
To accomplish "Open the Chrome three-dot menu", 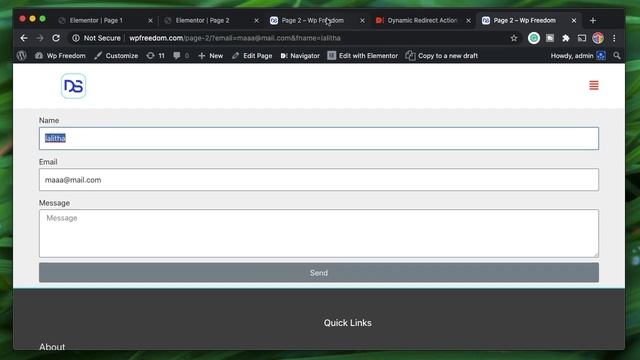I will (614, 38).
